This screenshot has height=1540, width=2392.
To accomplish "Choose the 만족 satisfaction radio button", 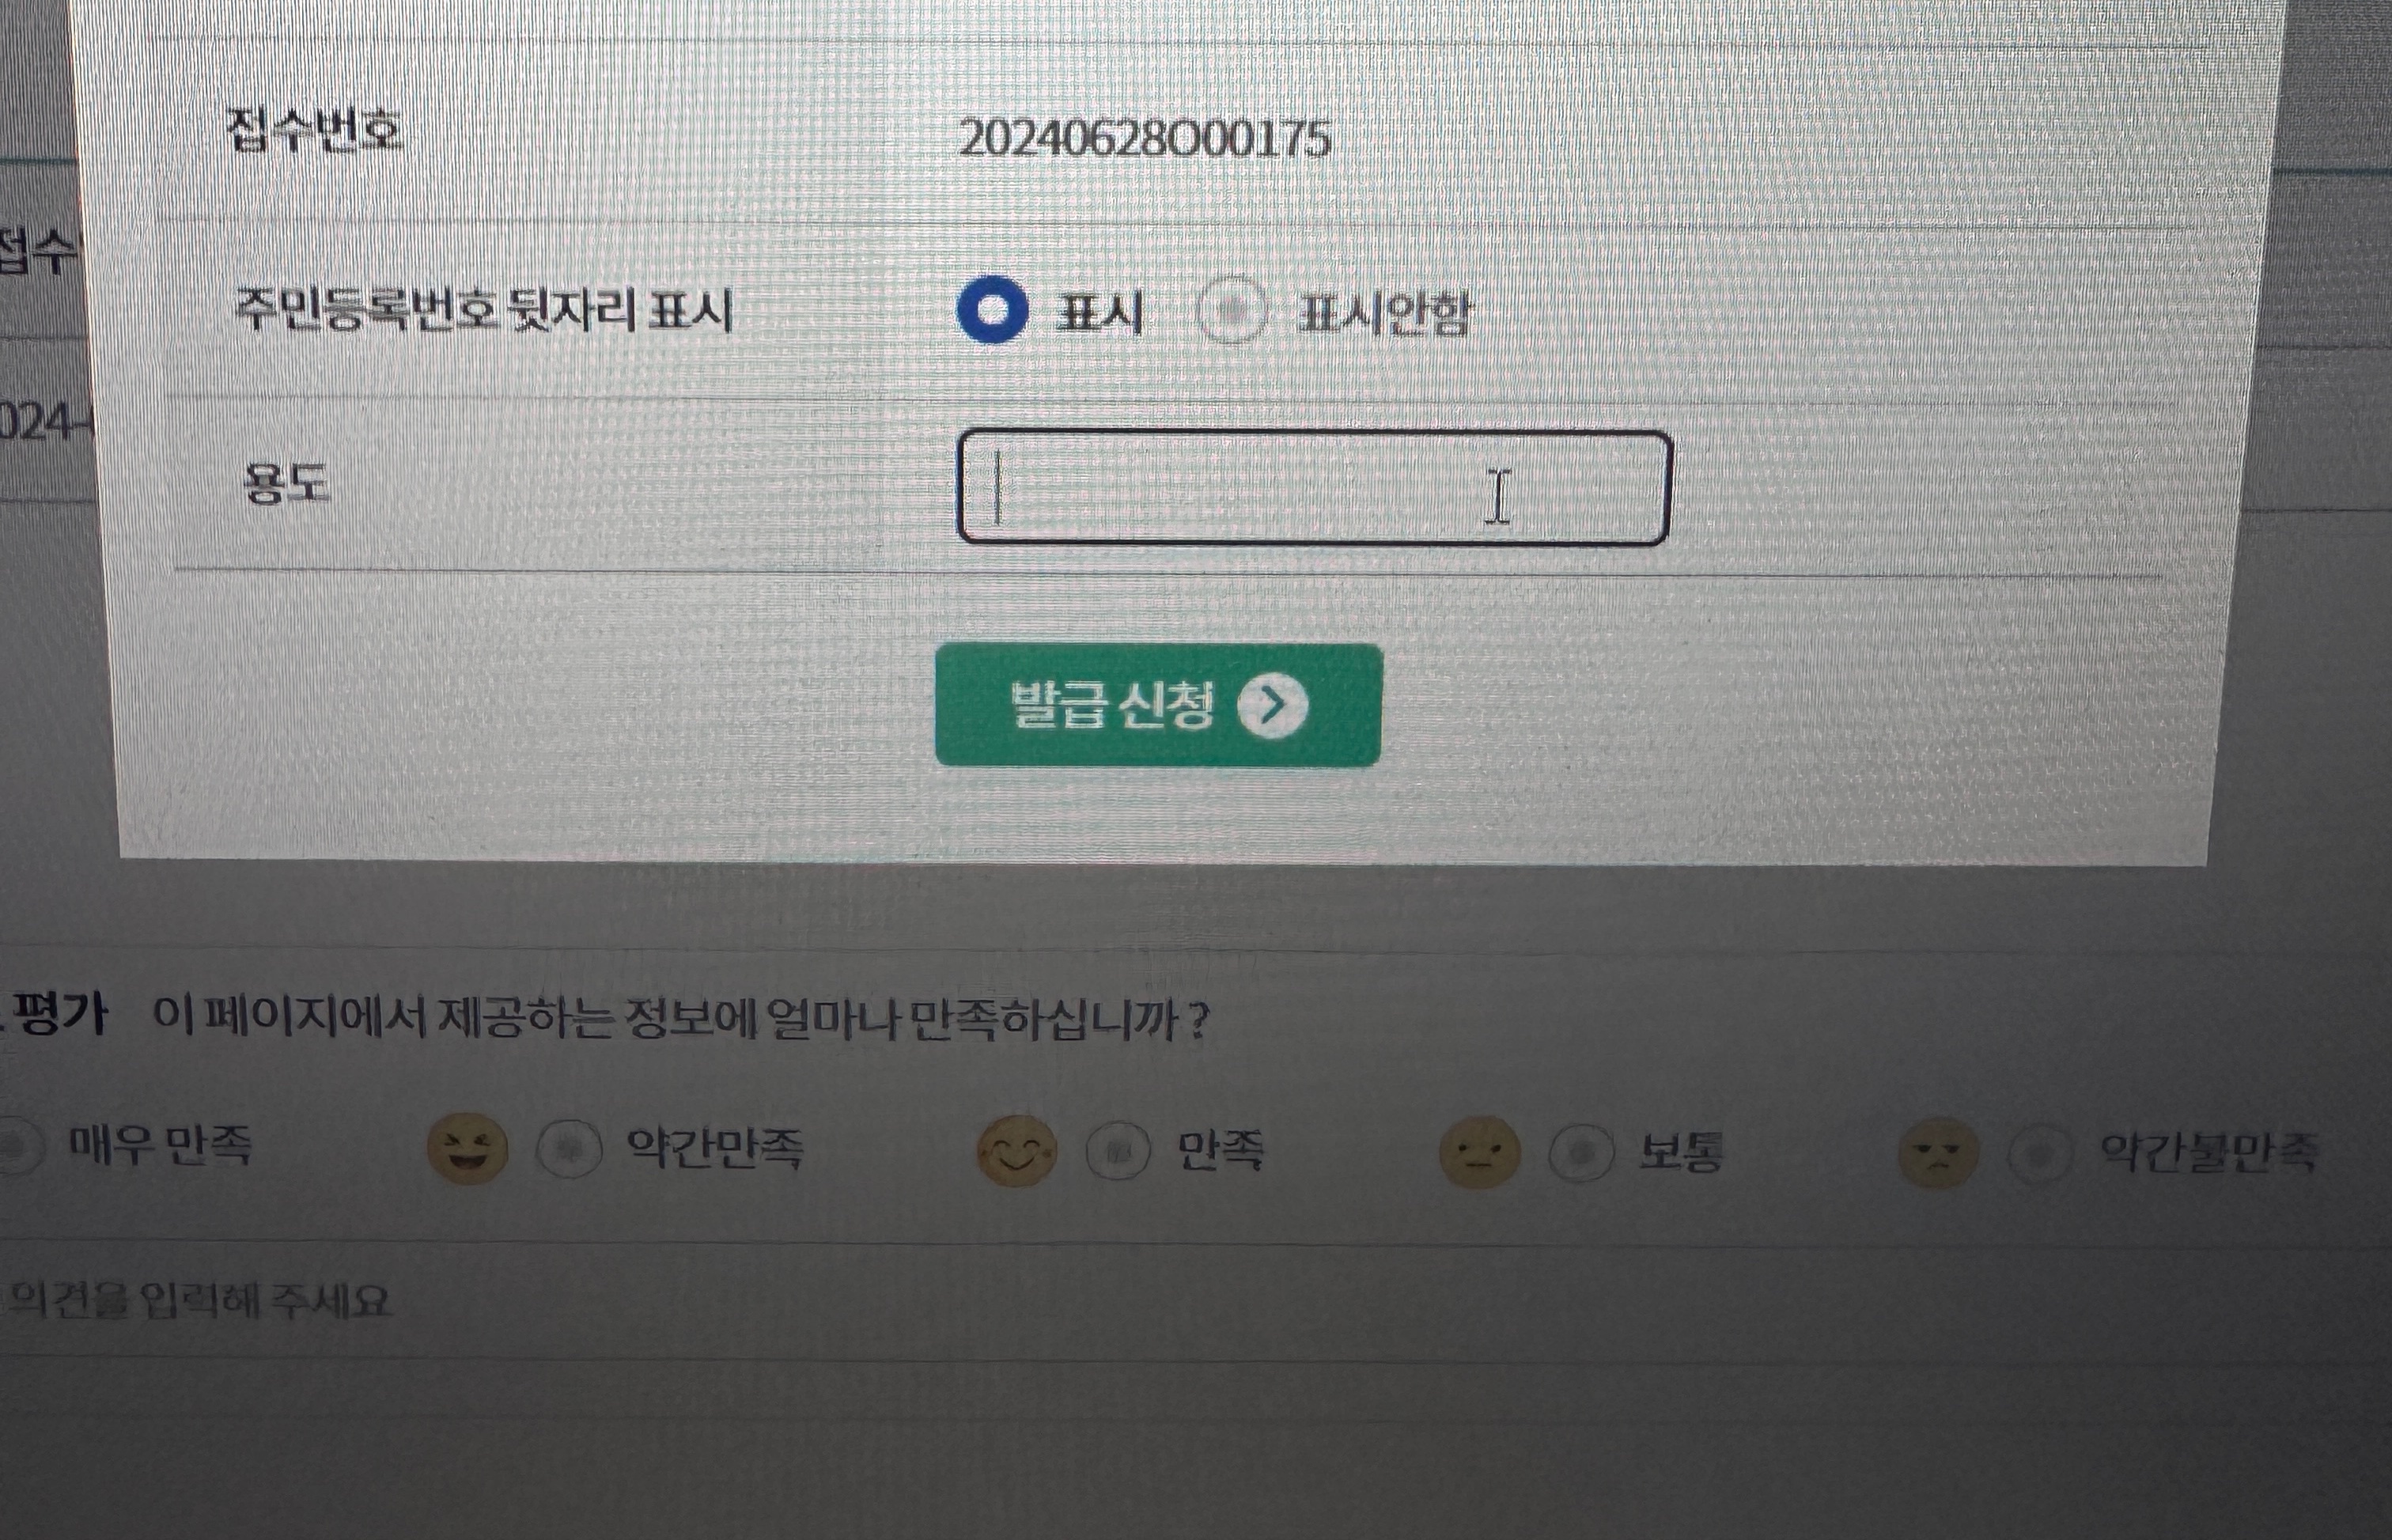I will click(1118, 1150).
